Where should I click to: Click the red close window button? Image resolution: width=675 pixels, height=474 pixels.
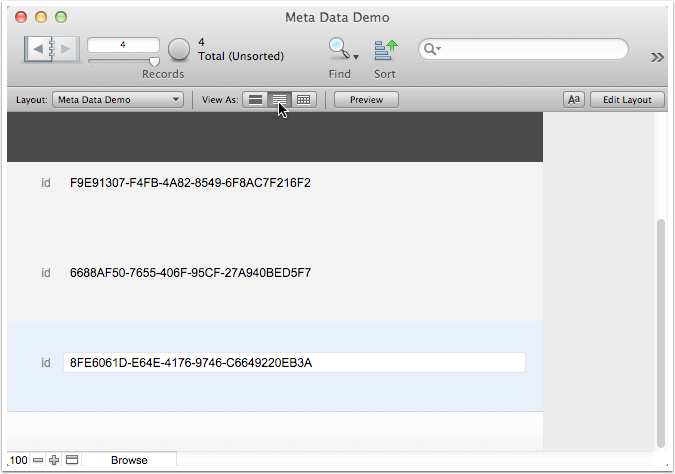pyautogui.click(x=21, y=17)
